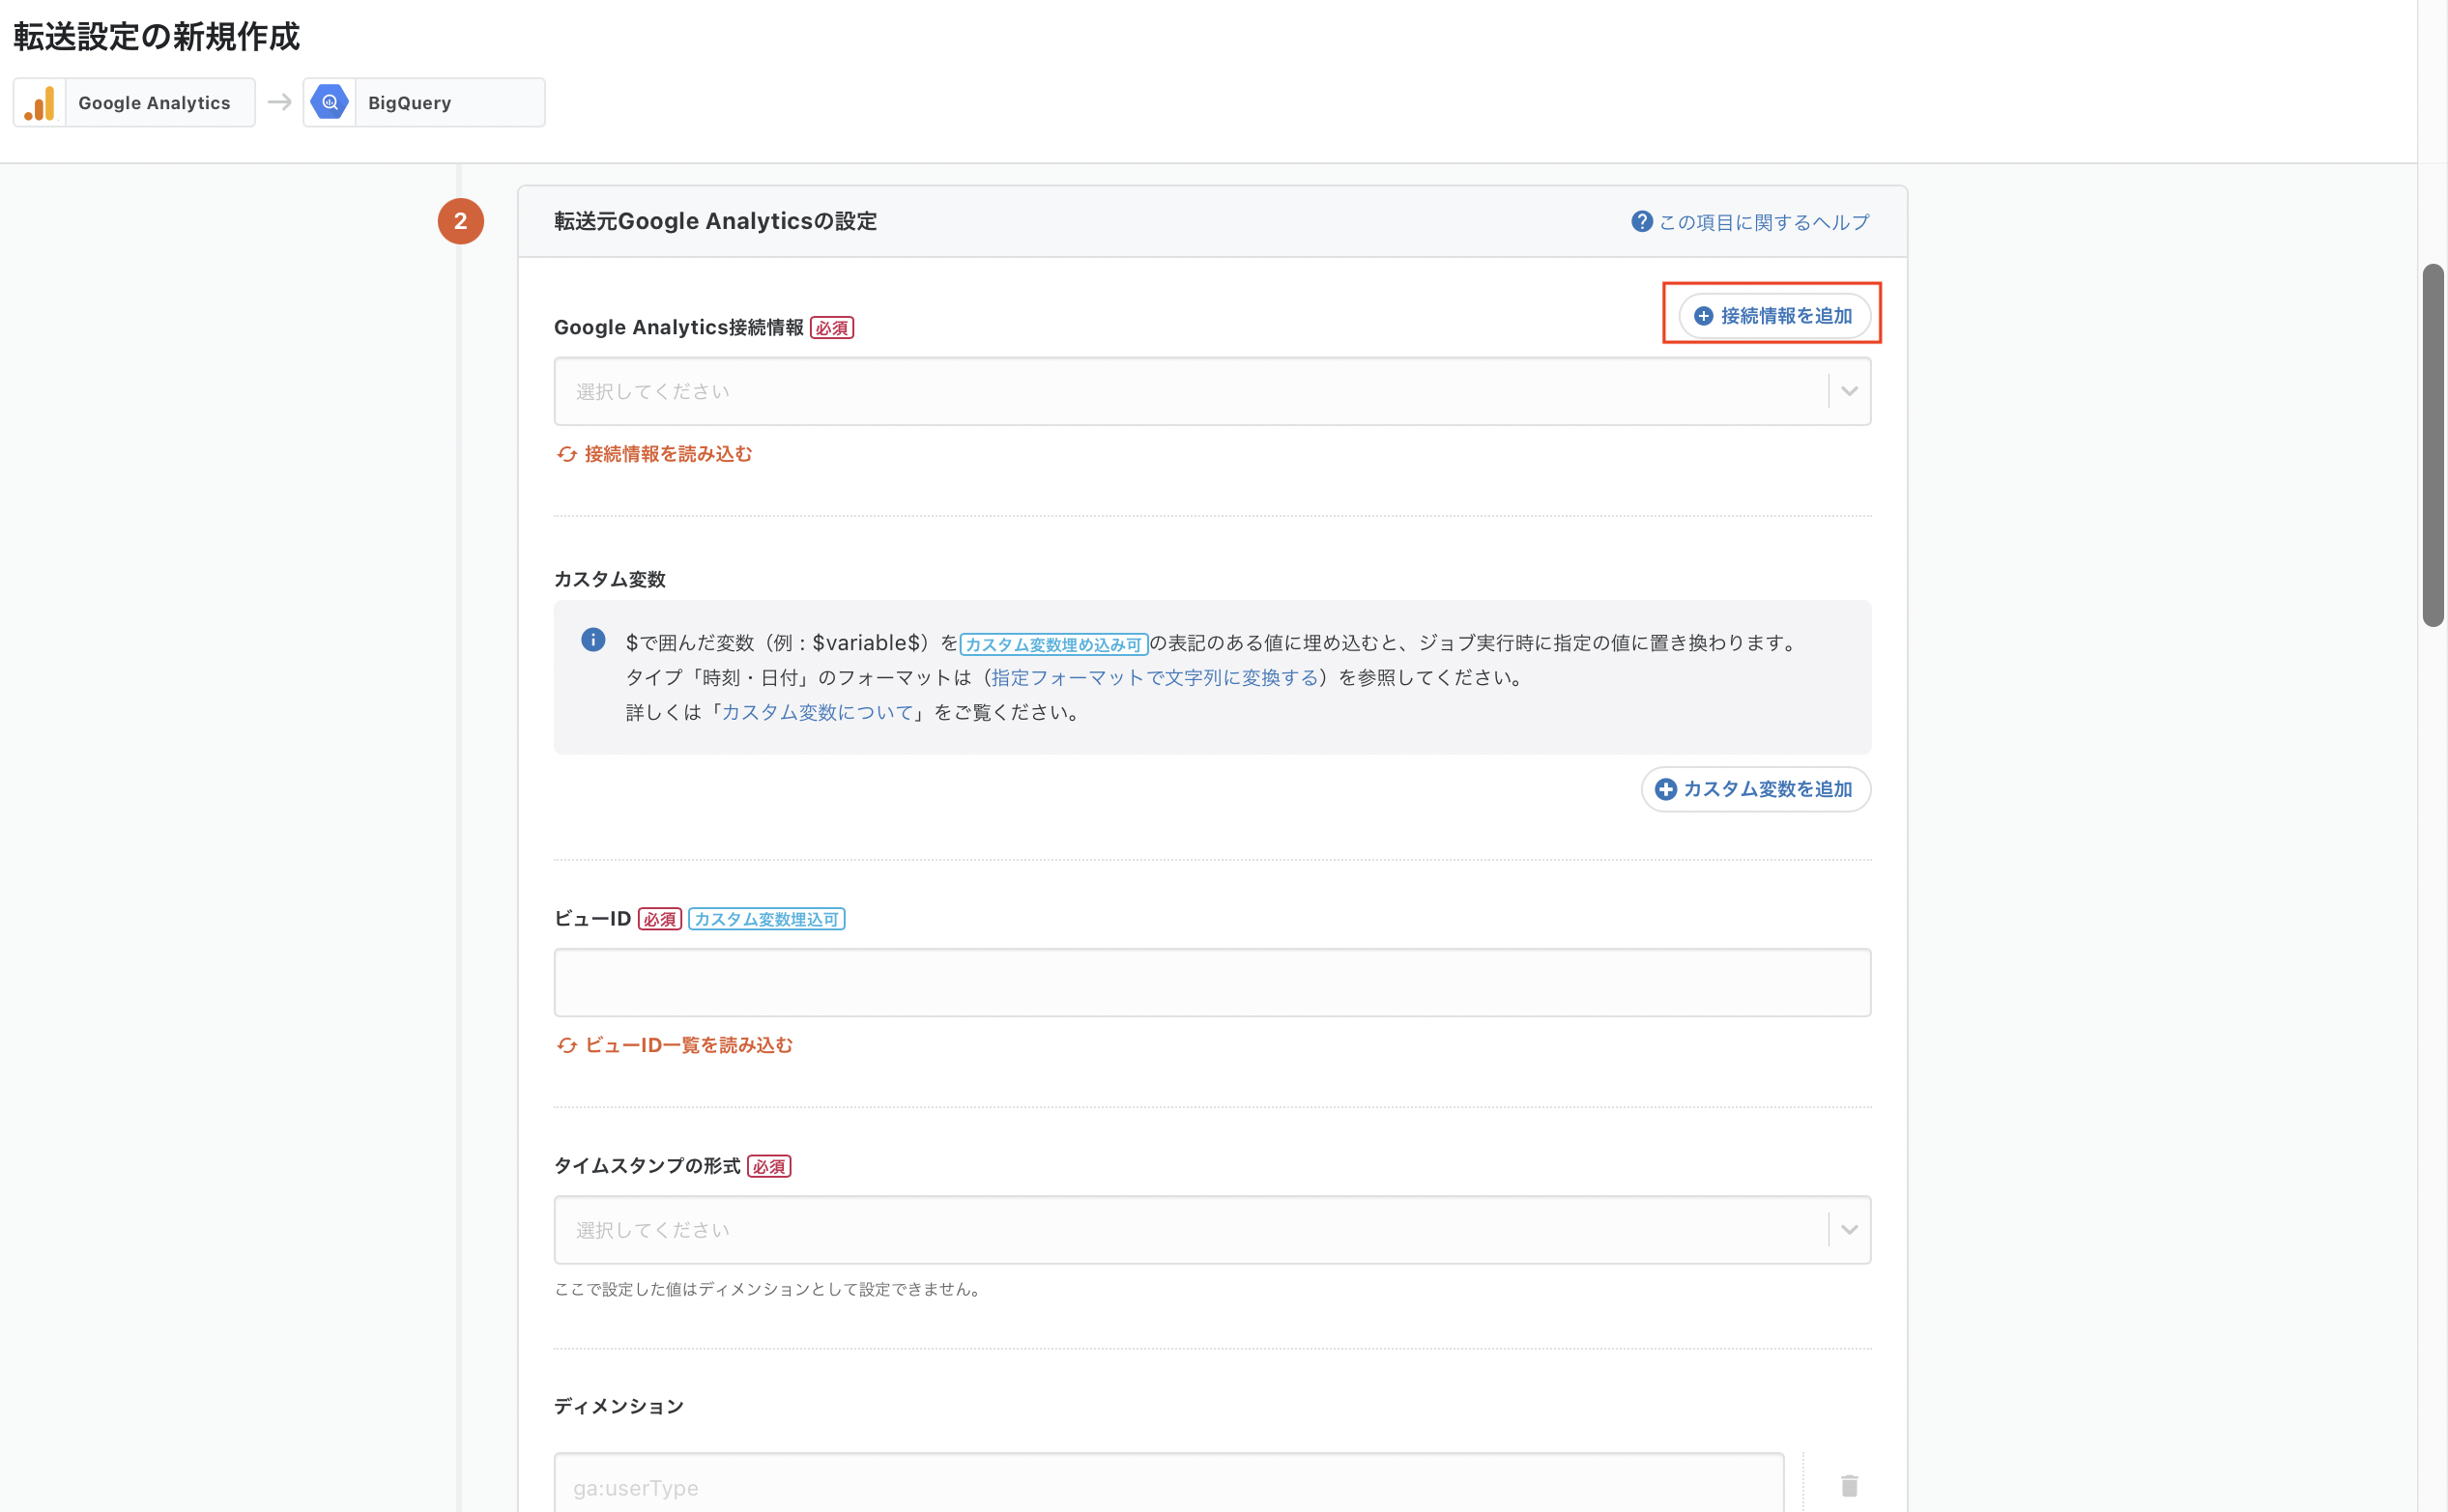This screenshot has height=1512, width=2448.
Task: Click ここで設定した値はディメンション note text
Action: tap(767, 1289)
